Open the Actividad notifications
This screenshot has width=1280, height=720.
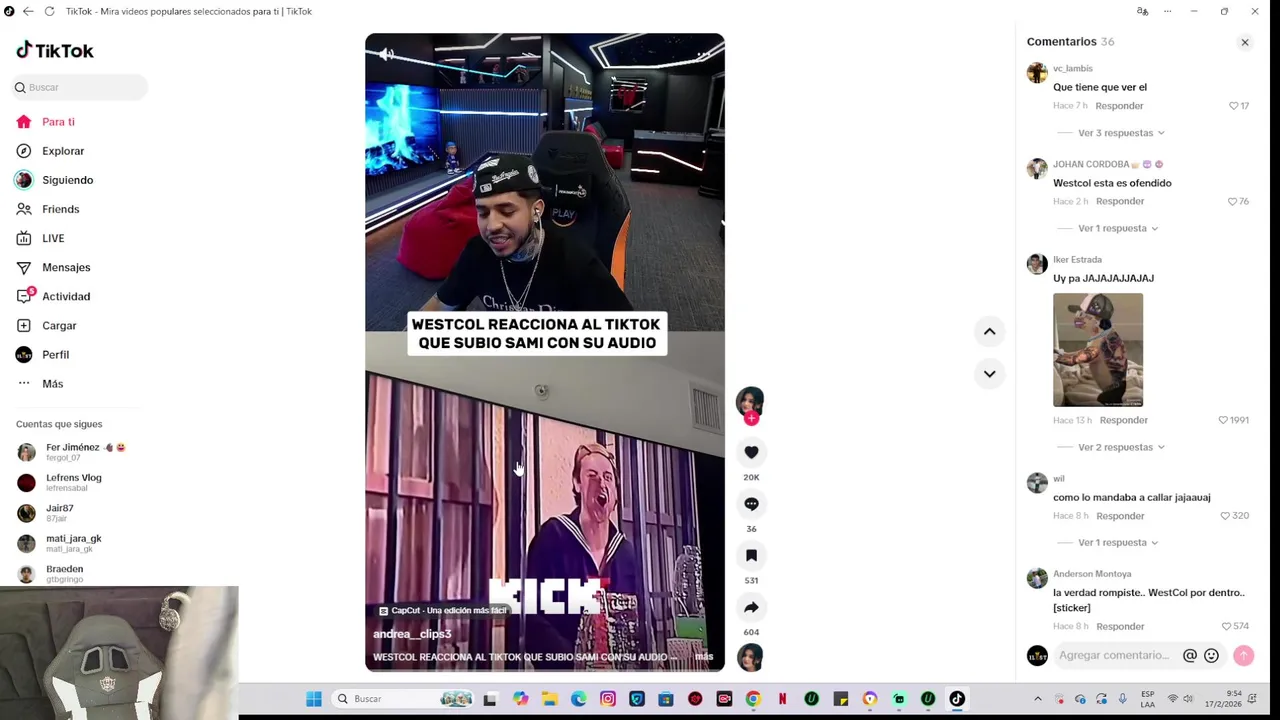(x=66, y=296)
